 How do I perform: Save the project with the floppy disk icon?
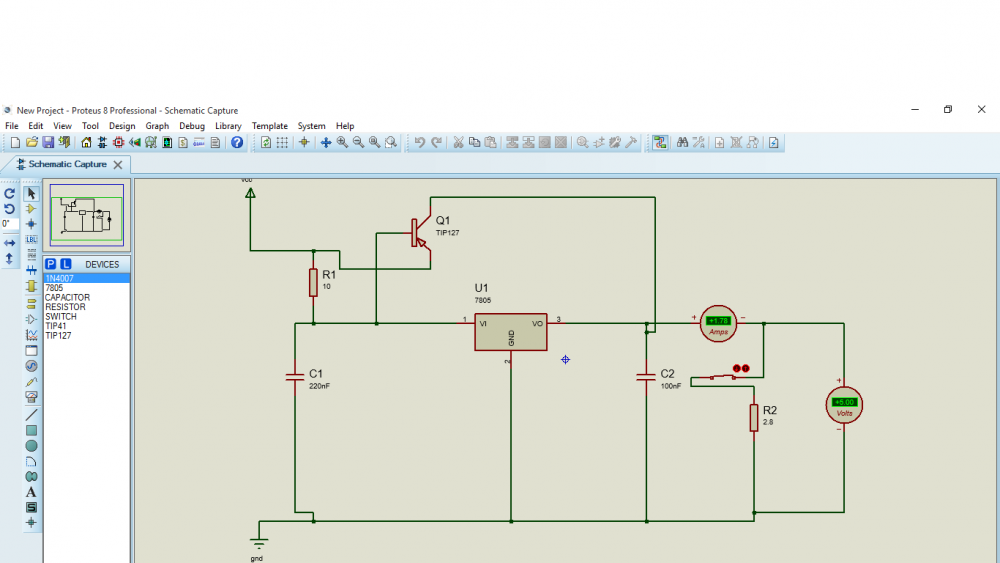click(47, 143)
